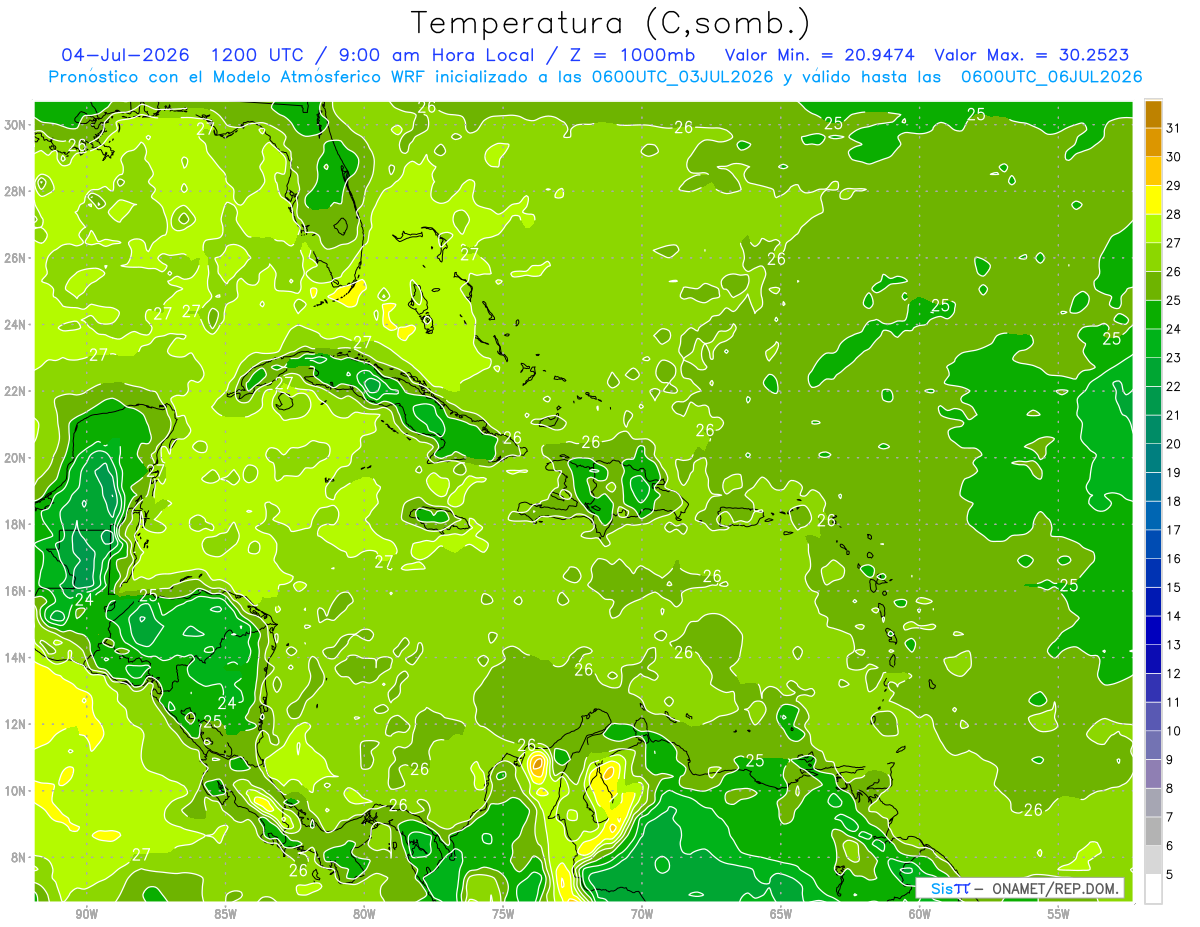Click the 26N latitude label
Screen dimensions: 1200x927
15,258
